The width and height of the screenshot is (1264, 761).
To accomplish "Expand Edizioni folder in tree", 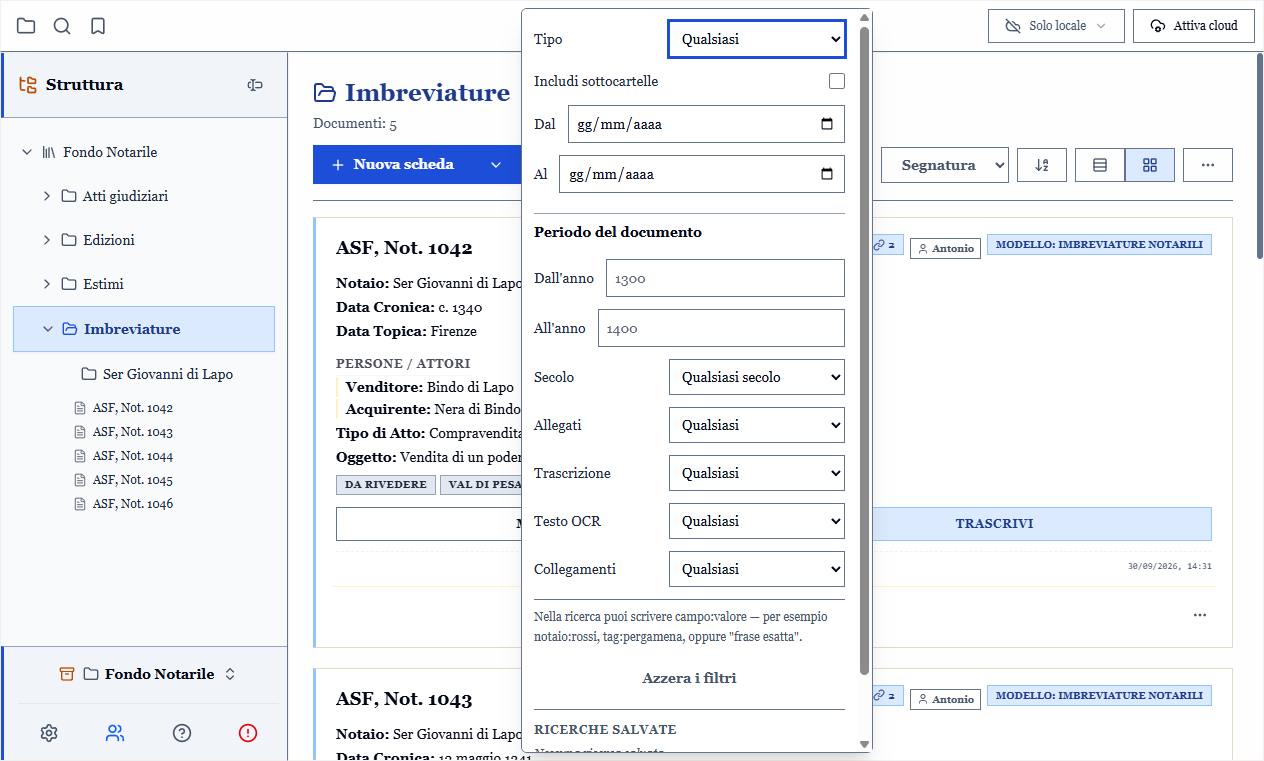I will click(x=47, y=240).
